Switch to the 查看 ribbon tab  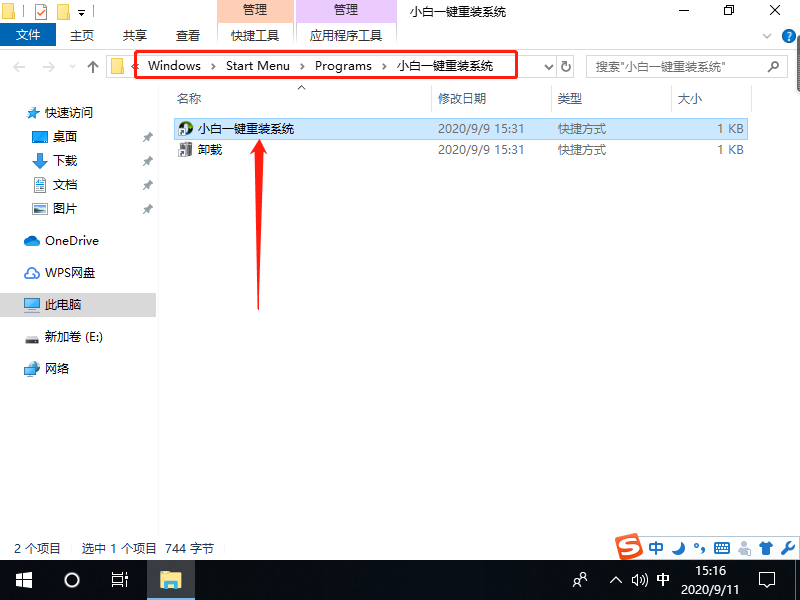[x=188, y=35]
